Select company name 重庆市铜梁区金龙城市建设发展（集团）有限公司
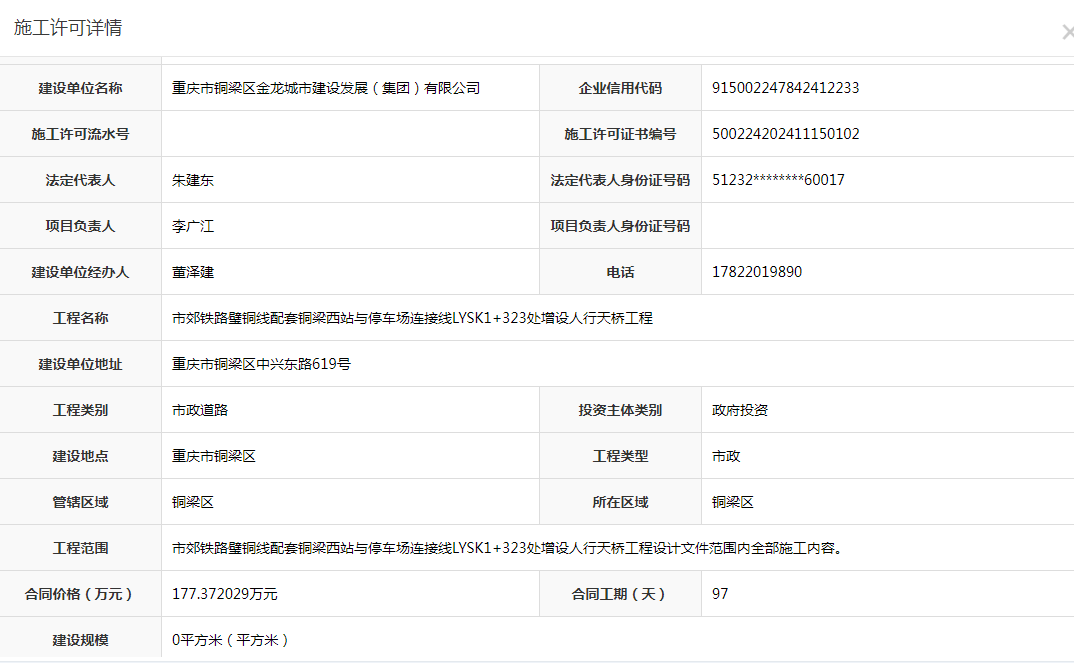This screenshot has width=1074, height=663. coord(326,88)
